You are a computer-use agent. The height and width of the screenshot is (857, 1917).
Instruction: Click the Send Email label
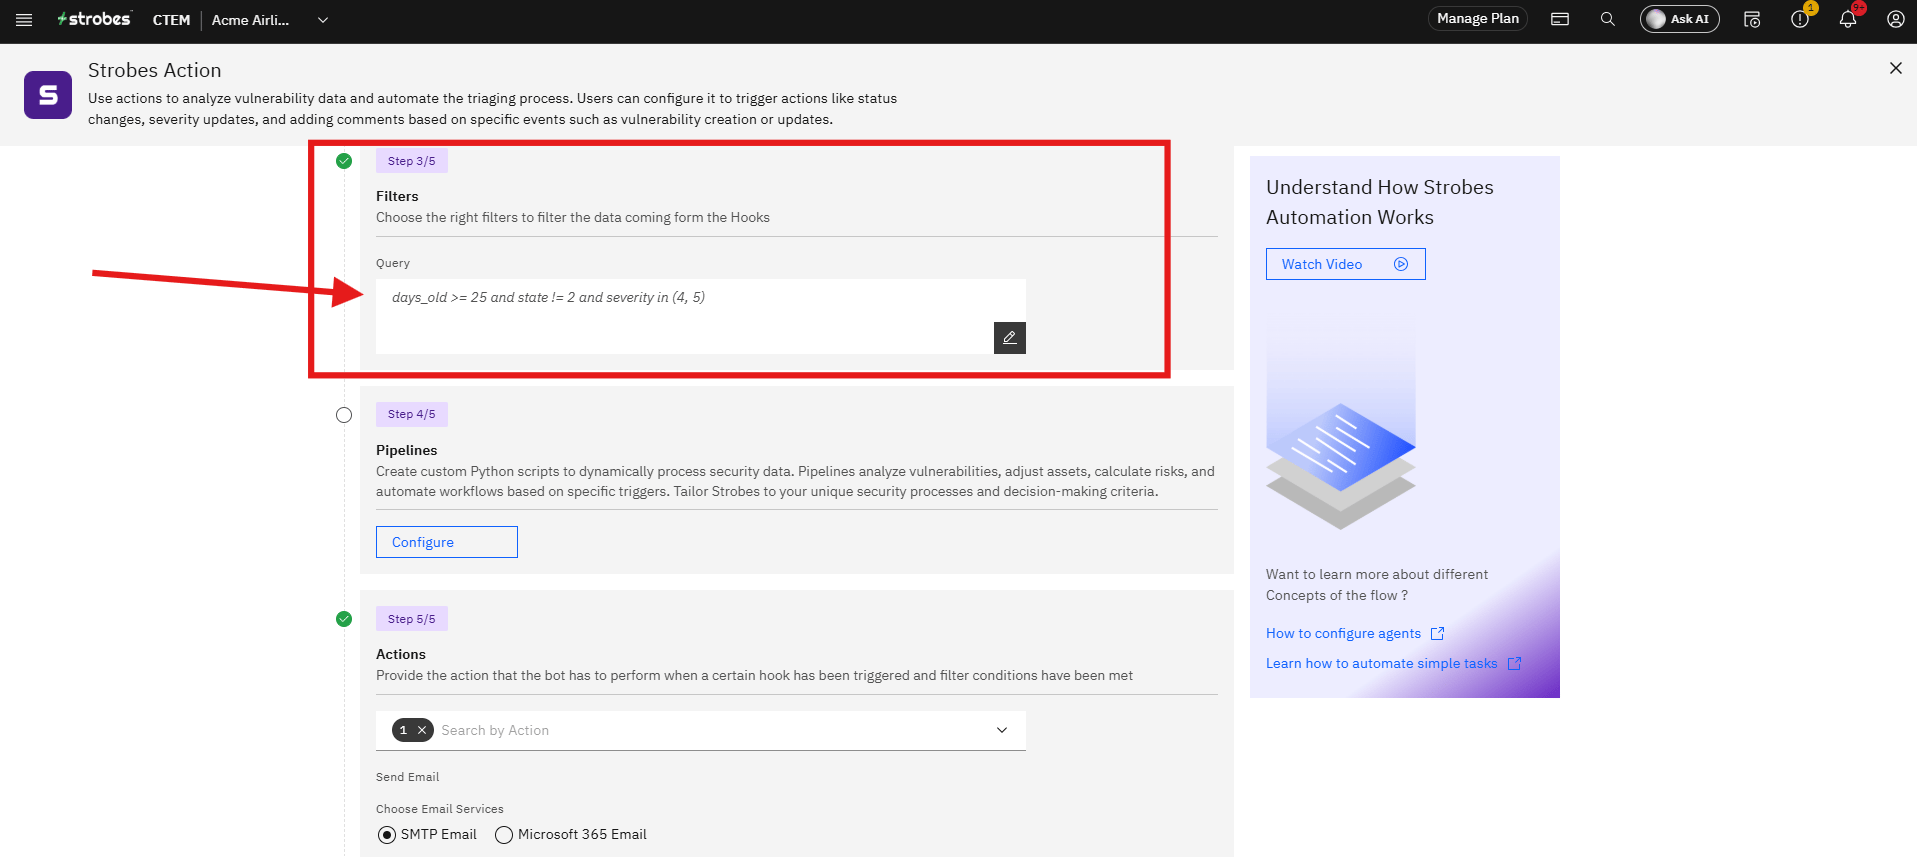[x=407, y=777]
